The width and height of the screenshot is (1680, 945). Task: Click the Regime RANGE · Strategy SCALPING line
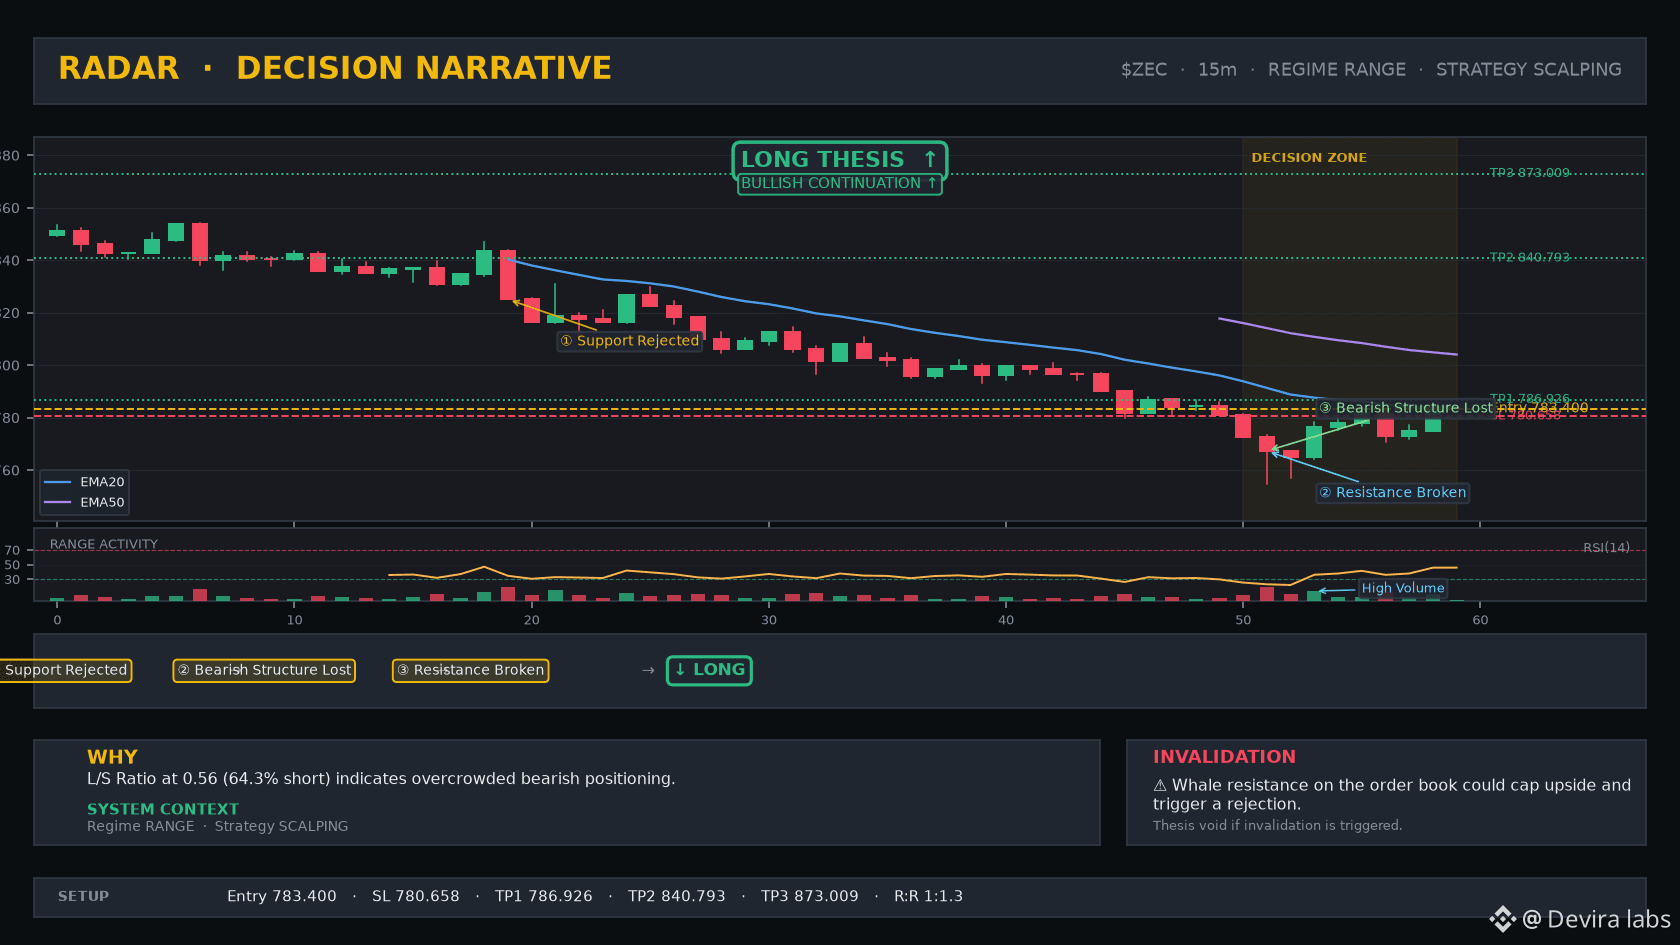pos(218,826)
